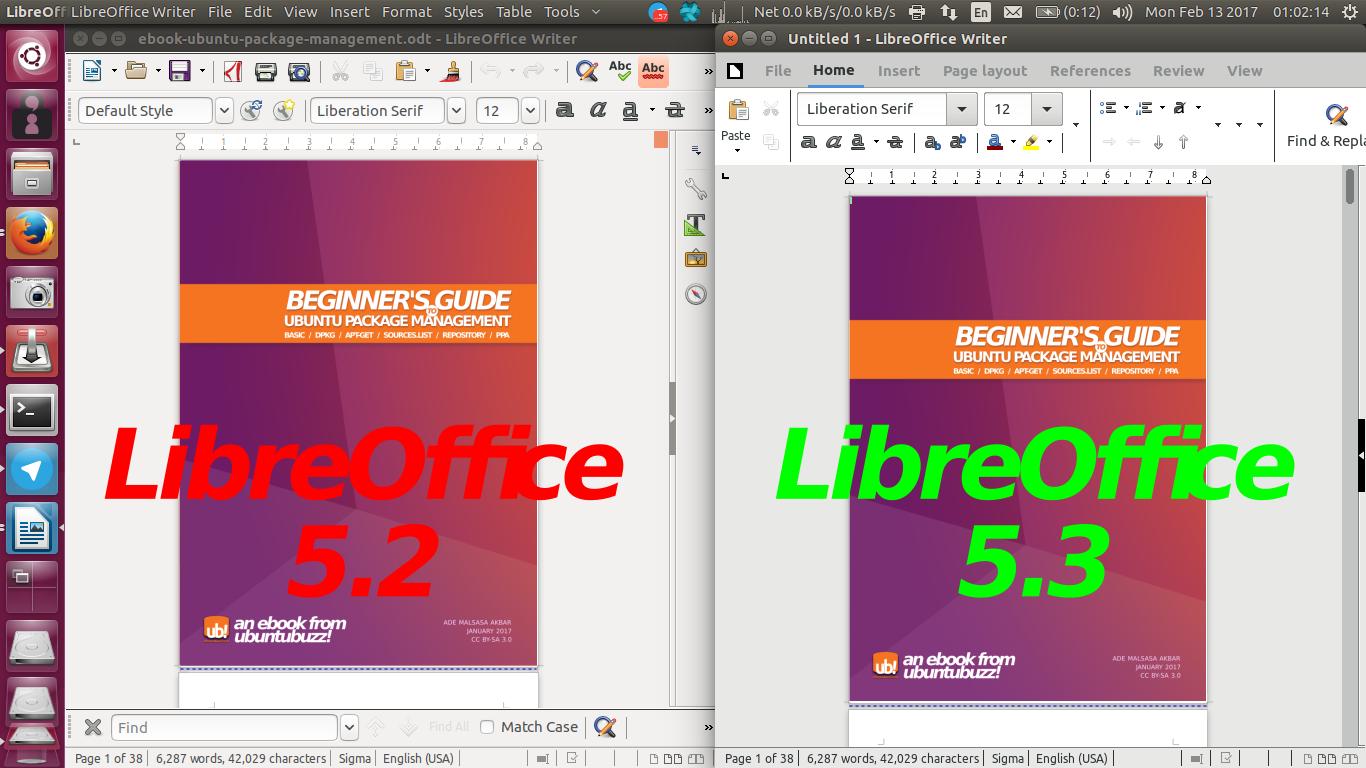Open Terminal from the Ubuntu launcher
Viewport: 1366px width, 768px height.
[32, 411]
